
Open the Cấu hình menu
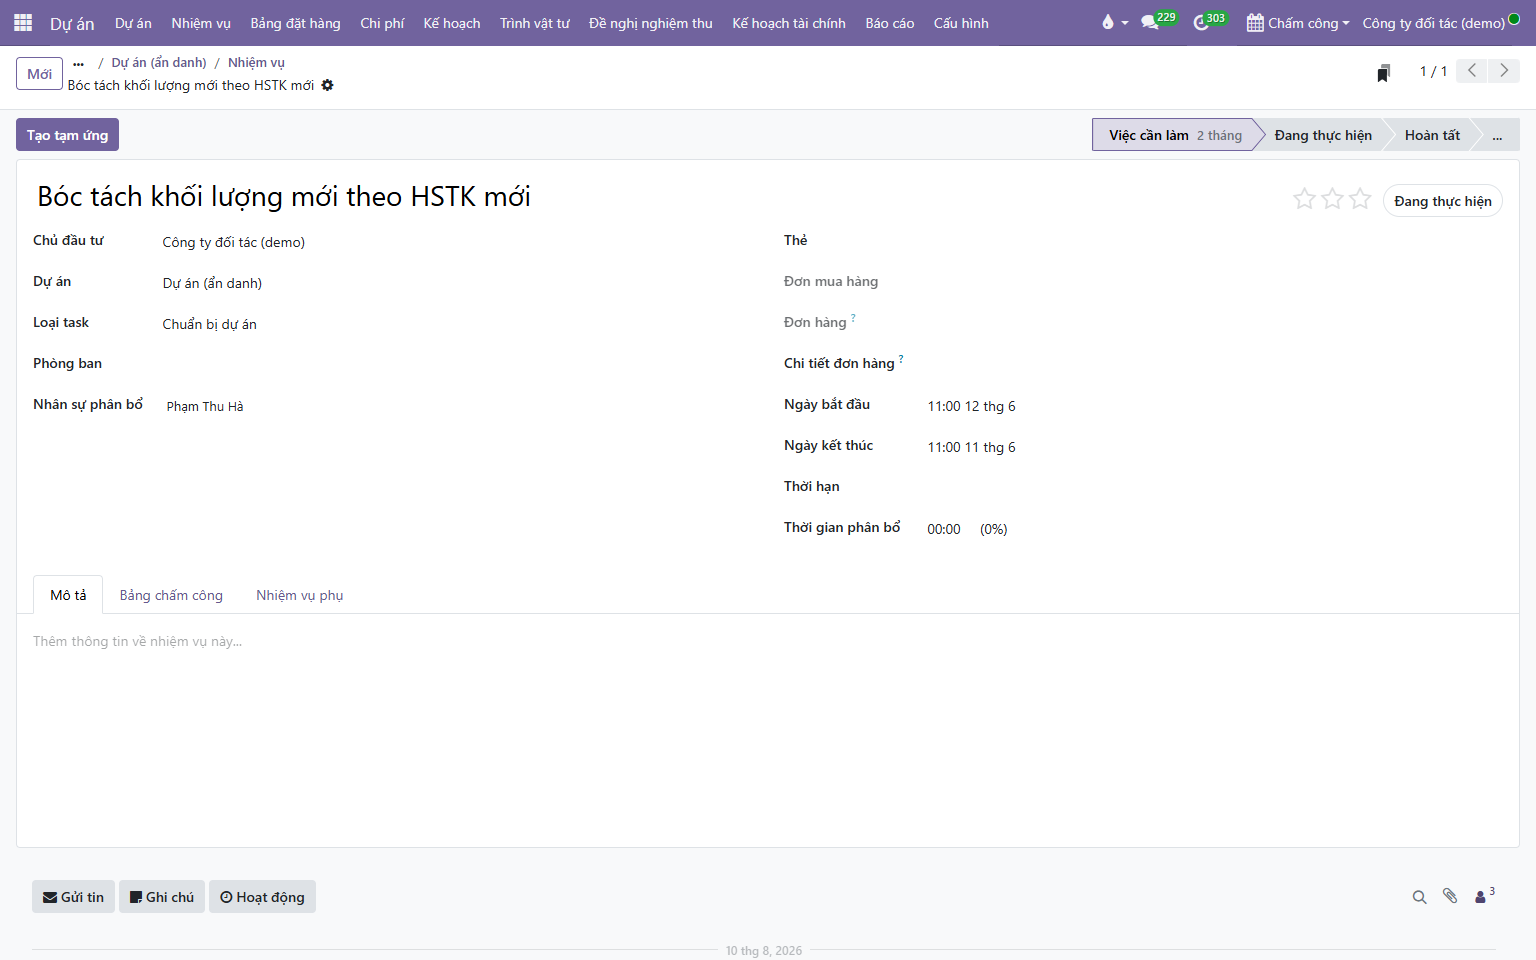[x=961, y=23]
